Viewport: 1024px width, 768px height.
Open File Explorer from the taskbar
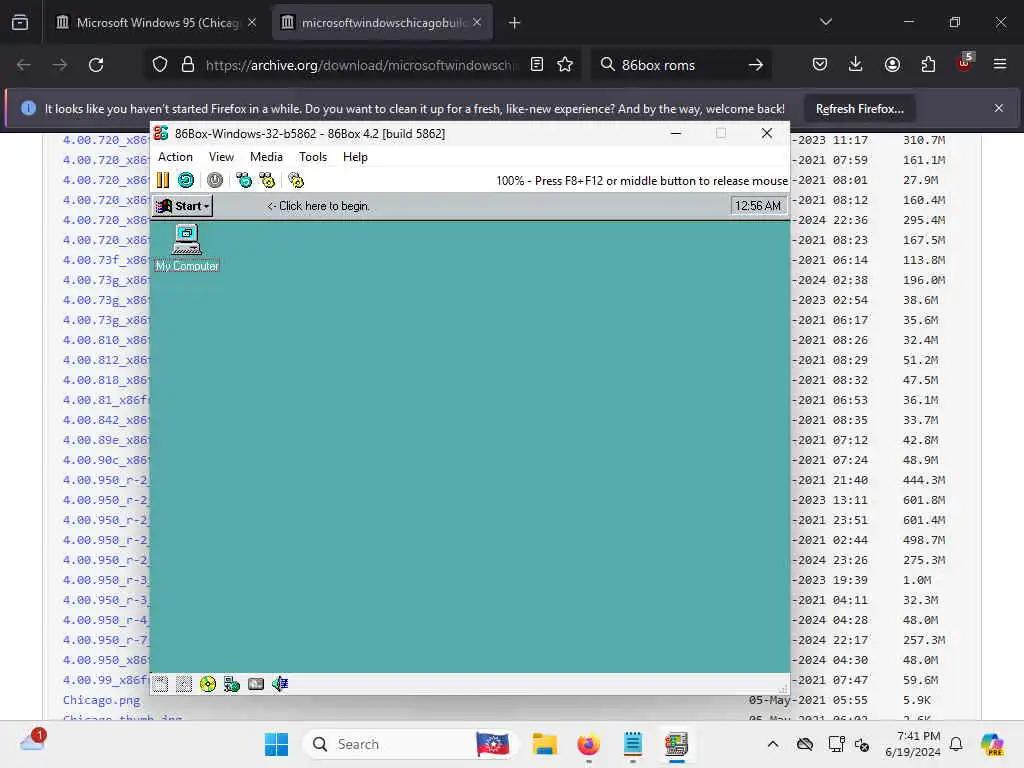(x=544, y=744)
